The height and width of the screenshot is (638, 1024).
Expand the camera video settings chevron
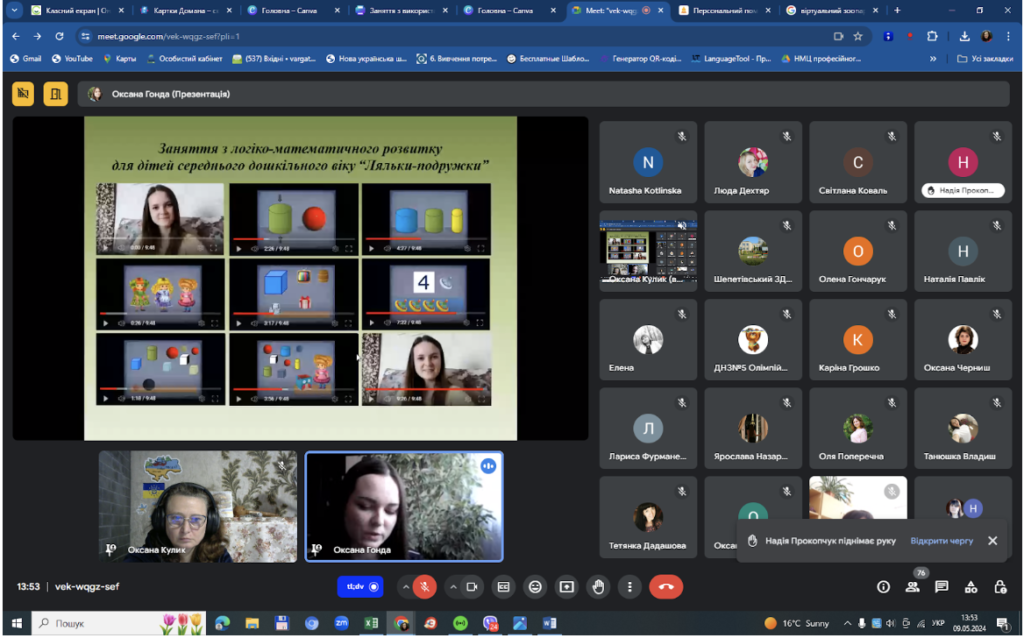point(453,587)
